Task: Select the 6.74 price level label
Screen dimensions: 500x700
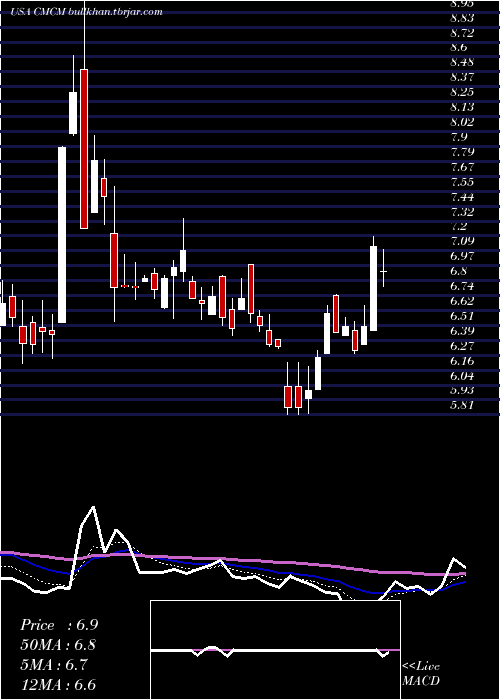Action: [x=462, y=286]
